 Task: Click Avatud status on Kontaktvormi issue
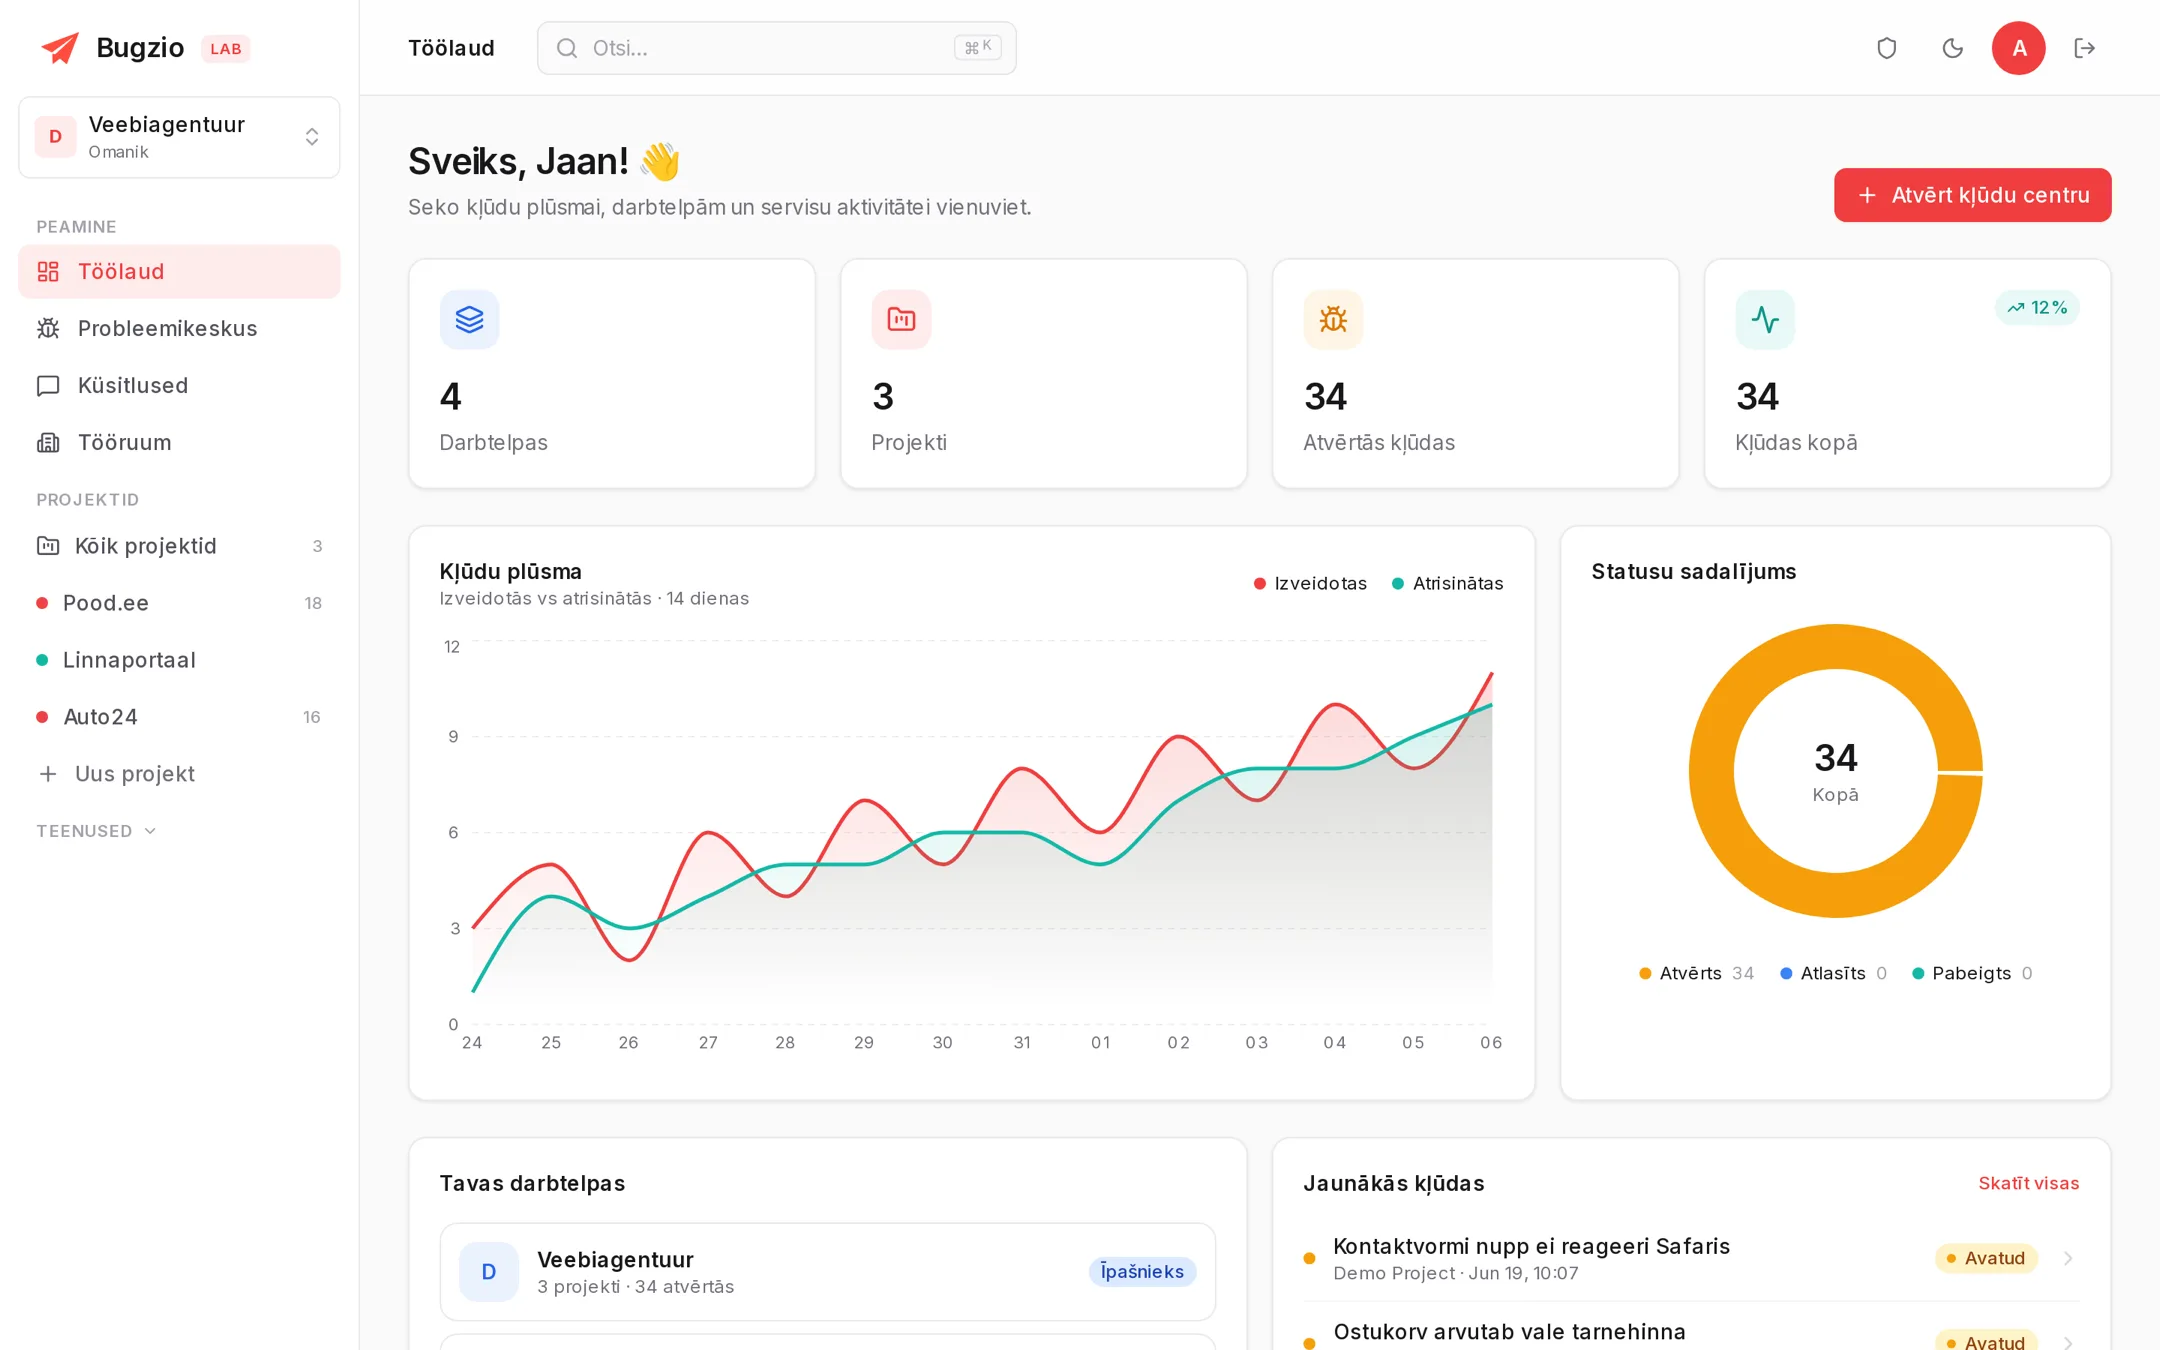[1986, 1259]
